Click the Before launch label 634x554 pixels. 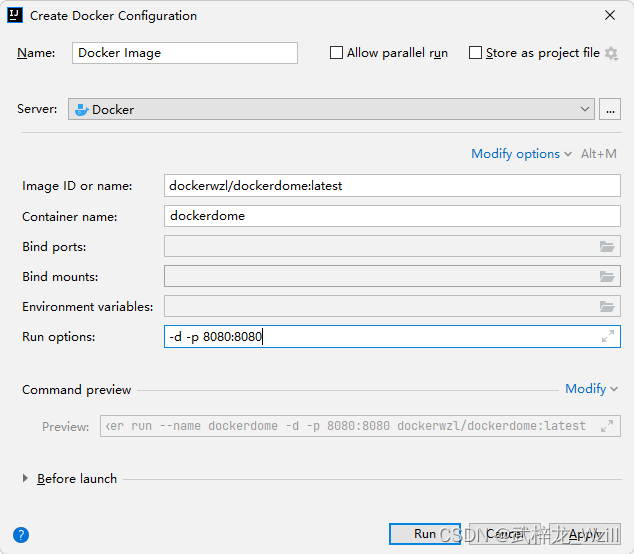[x=77, y=479]
